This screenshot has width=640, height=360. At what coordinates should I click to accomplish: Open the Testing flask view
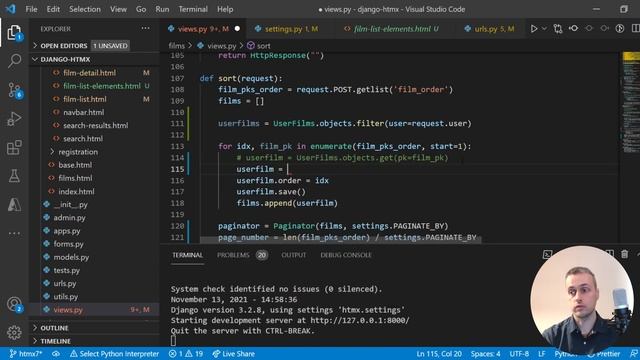[14, 176]
